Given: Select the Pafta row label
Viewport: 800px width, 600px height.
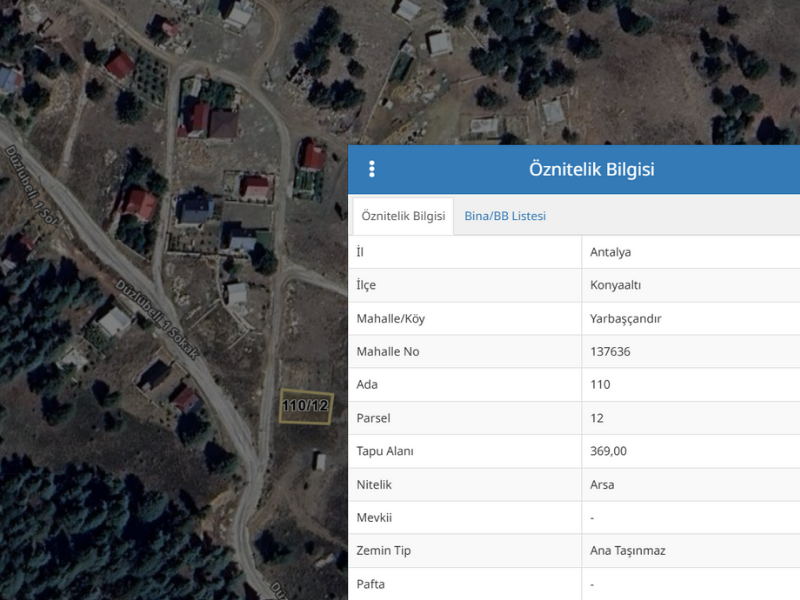Looking at the screenshot, I should click(370, 583).
